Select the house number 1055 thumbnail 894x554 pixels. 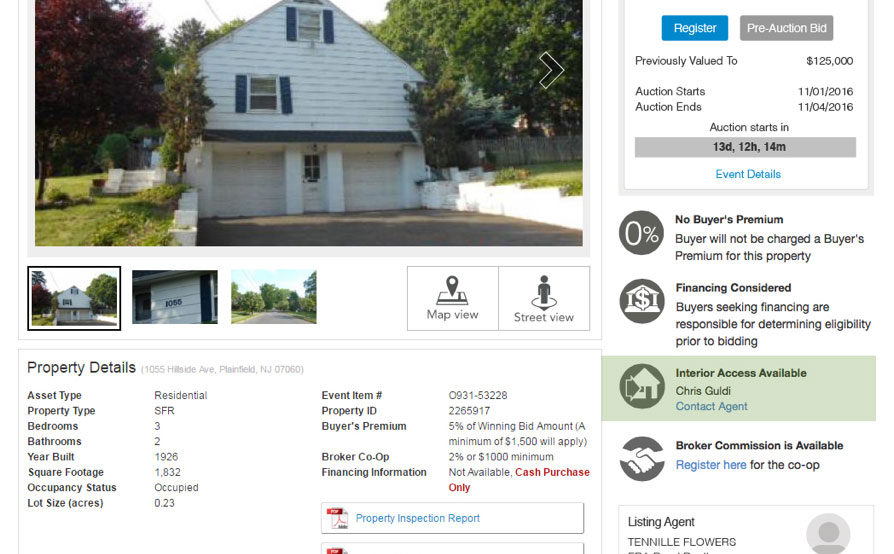(174, 297)
